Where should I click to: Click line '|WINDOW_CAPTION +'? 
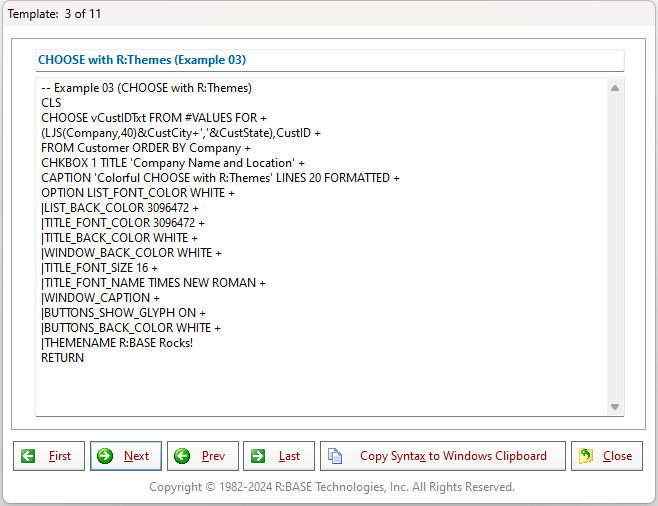click(101, 298)
